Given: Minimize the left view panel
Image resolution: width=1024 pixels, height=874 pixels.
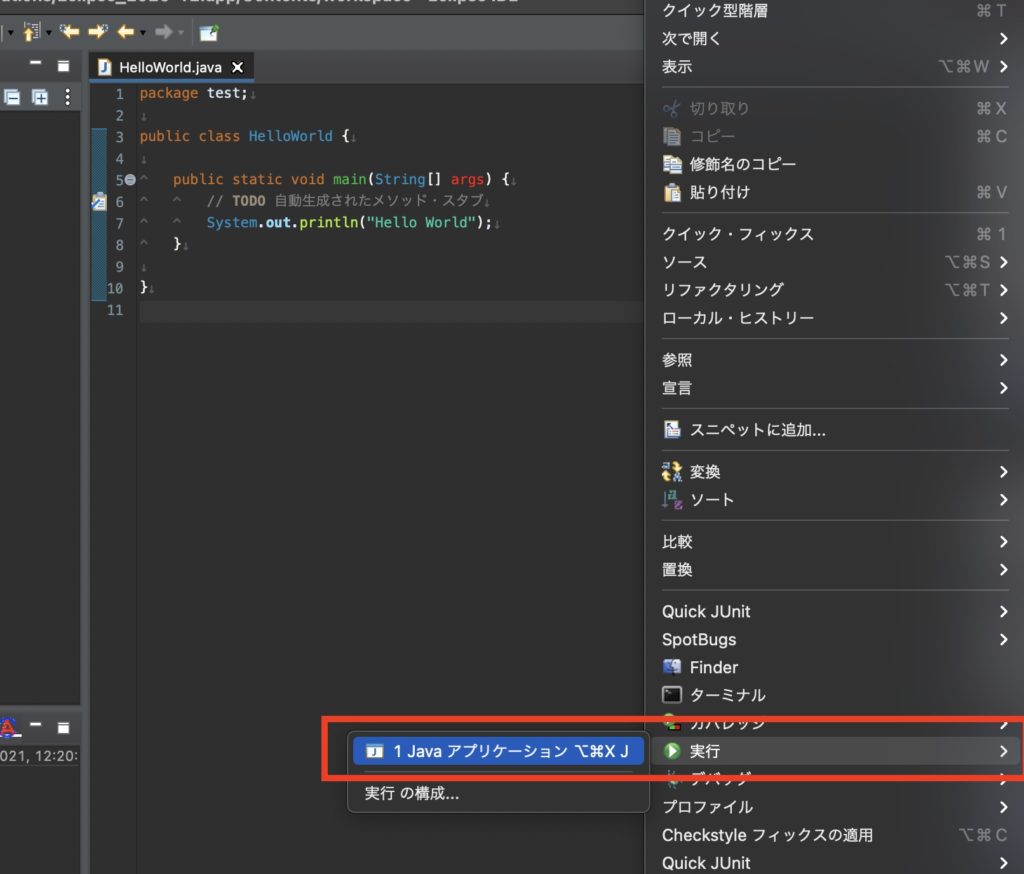Looking at the screenshot, I should (x=35, y=63).
